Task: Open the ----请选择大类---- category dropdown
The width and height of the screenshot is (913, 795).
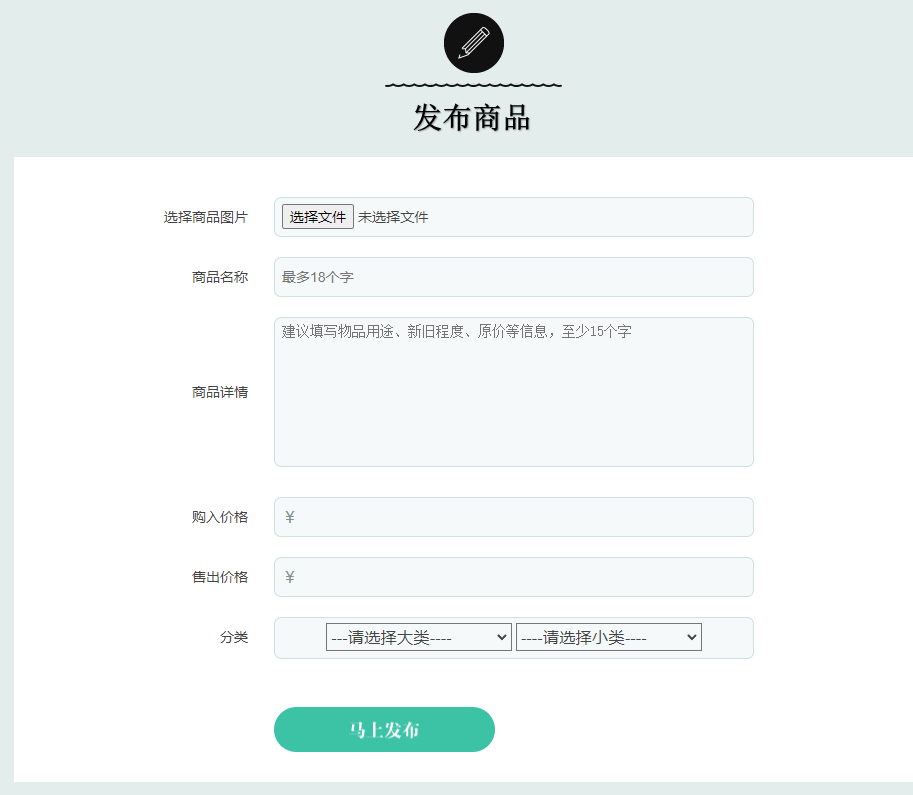Action: pyautogui.click(x=417, y=637)
